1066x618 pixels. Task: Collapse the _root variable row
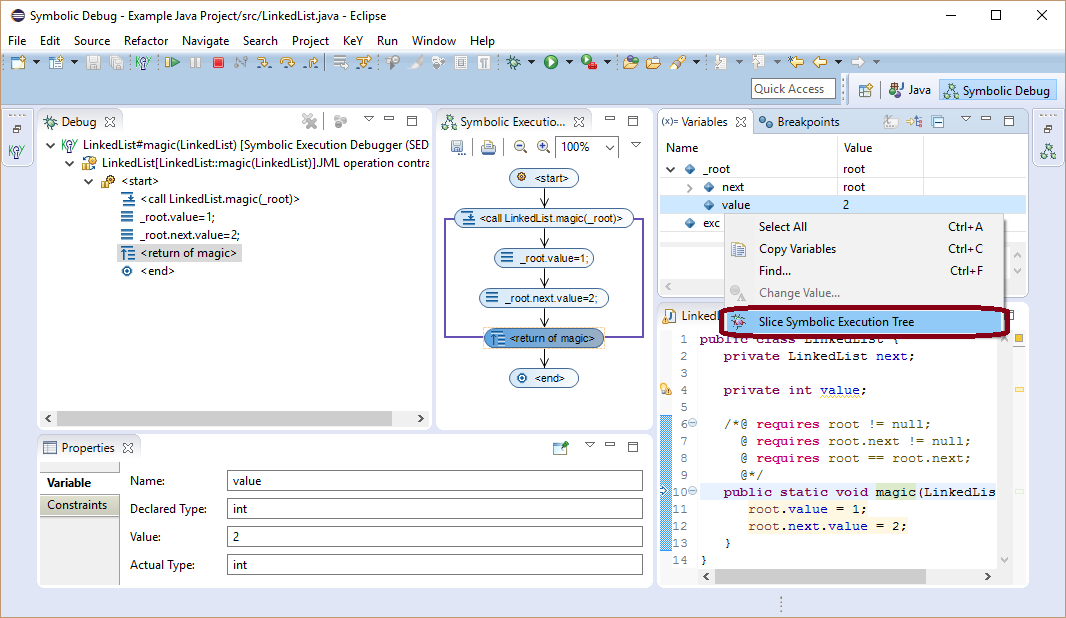(x=671, y=169)
